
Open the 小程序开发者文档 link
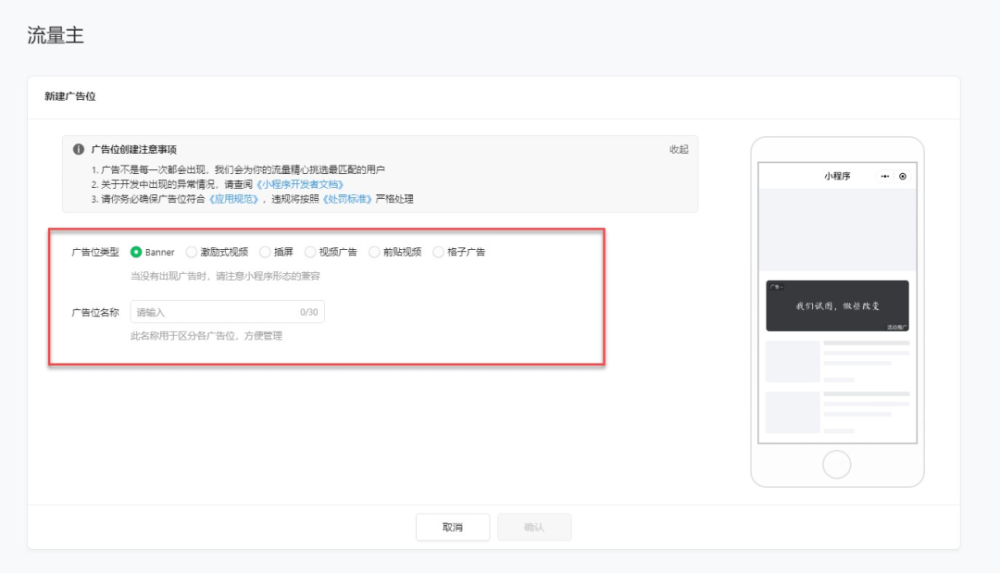pyautogui.click(x=300, y=184)
